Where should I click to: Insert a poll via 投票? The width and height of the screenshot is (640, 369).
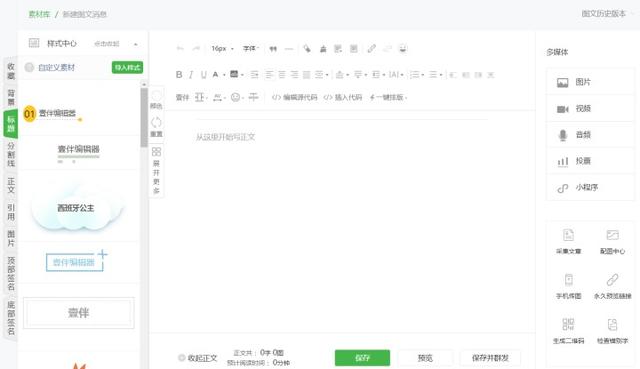click(590, 161)
